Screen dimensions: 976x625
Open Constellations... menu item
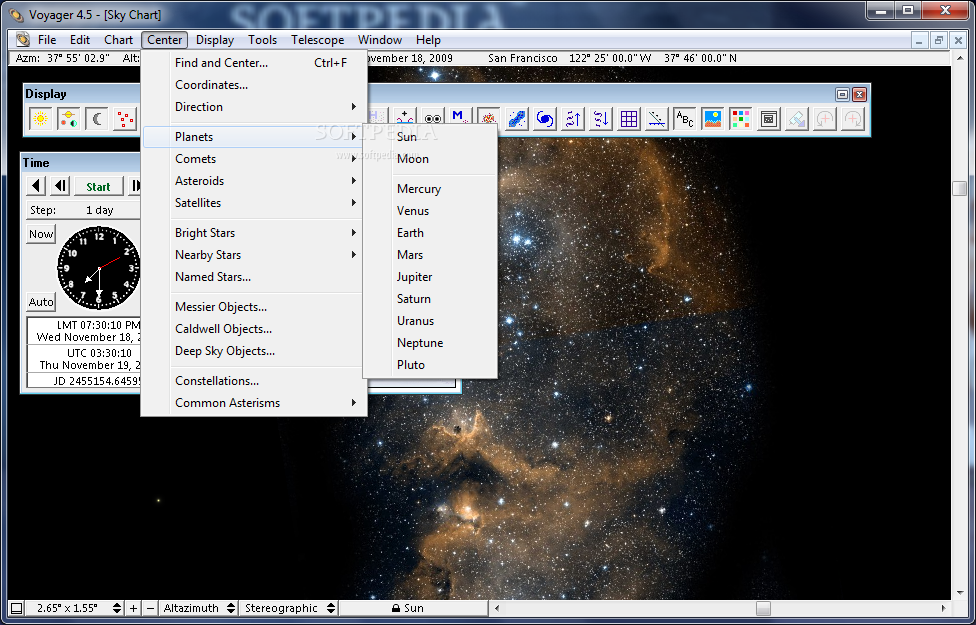254,381
